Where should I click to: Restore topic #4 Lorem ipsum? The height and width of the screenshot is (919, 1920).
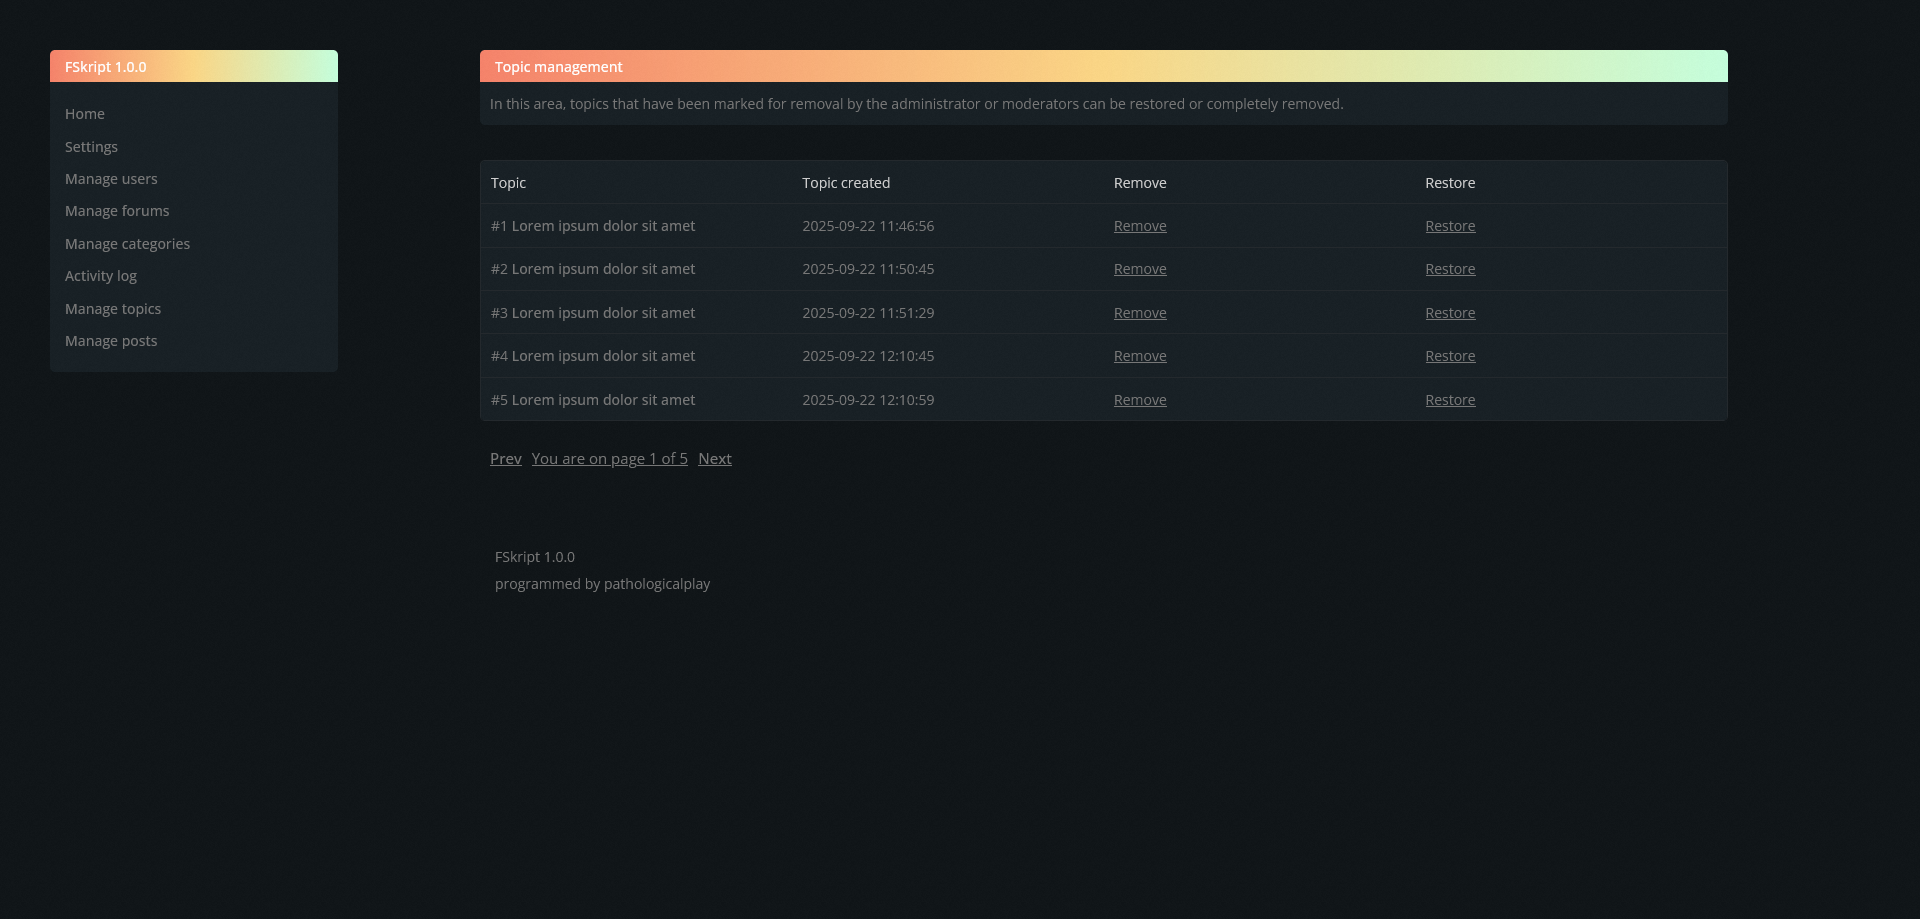click(1450, 356)
